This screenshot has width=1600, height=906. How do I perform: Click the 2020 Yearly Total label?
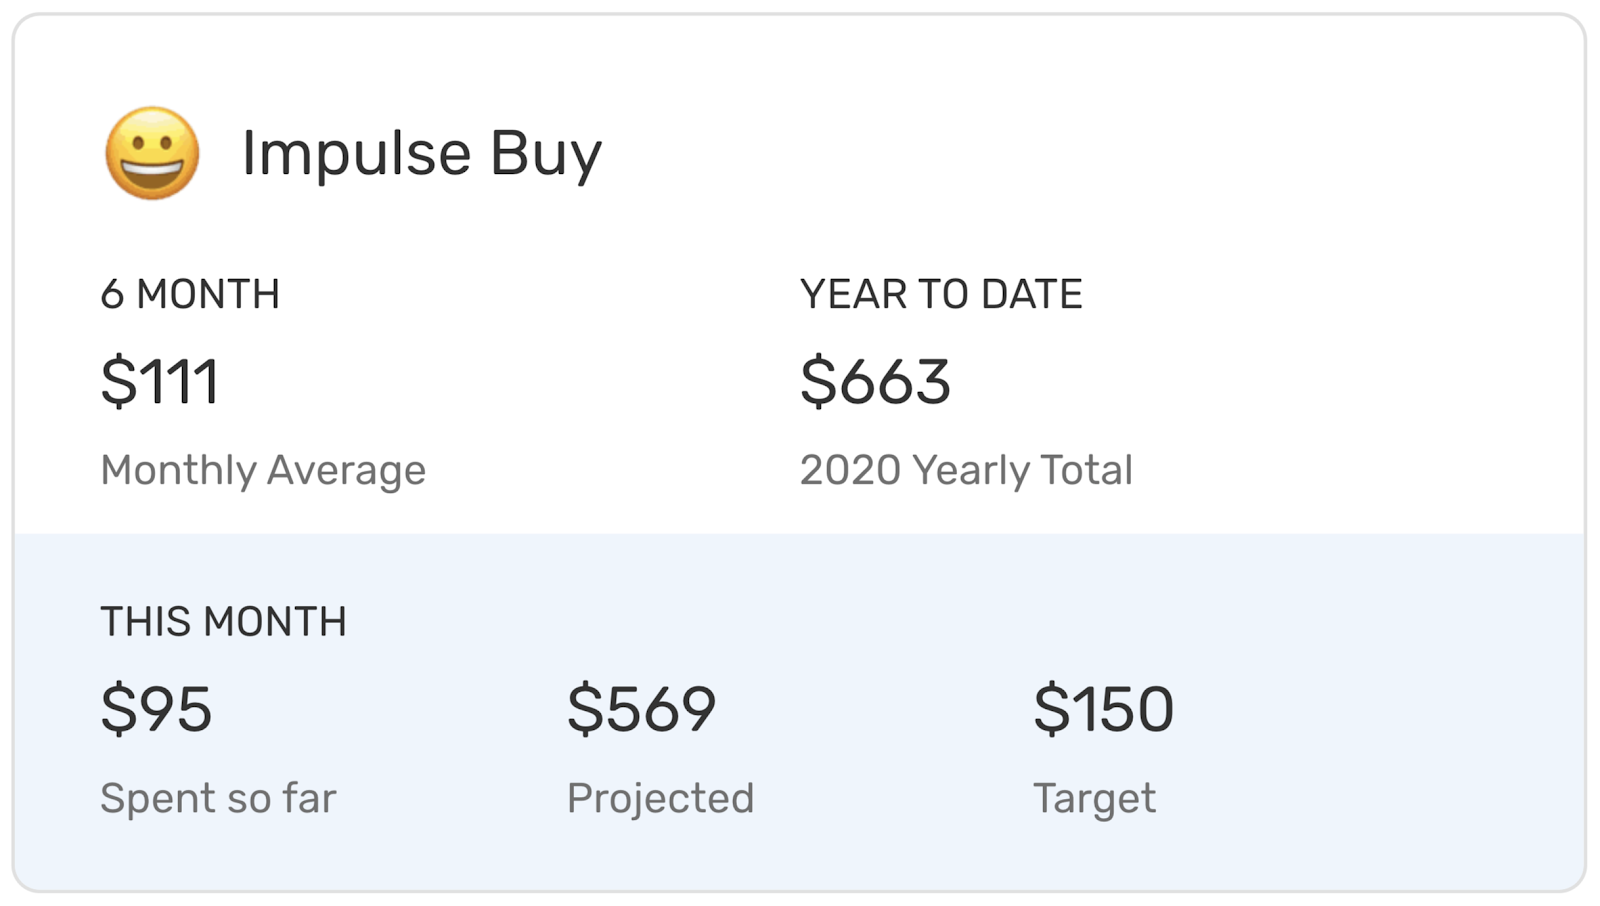[966, 470]
